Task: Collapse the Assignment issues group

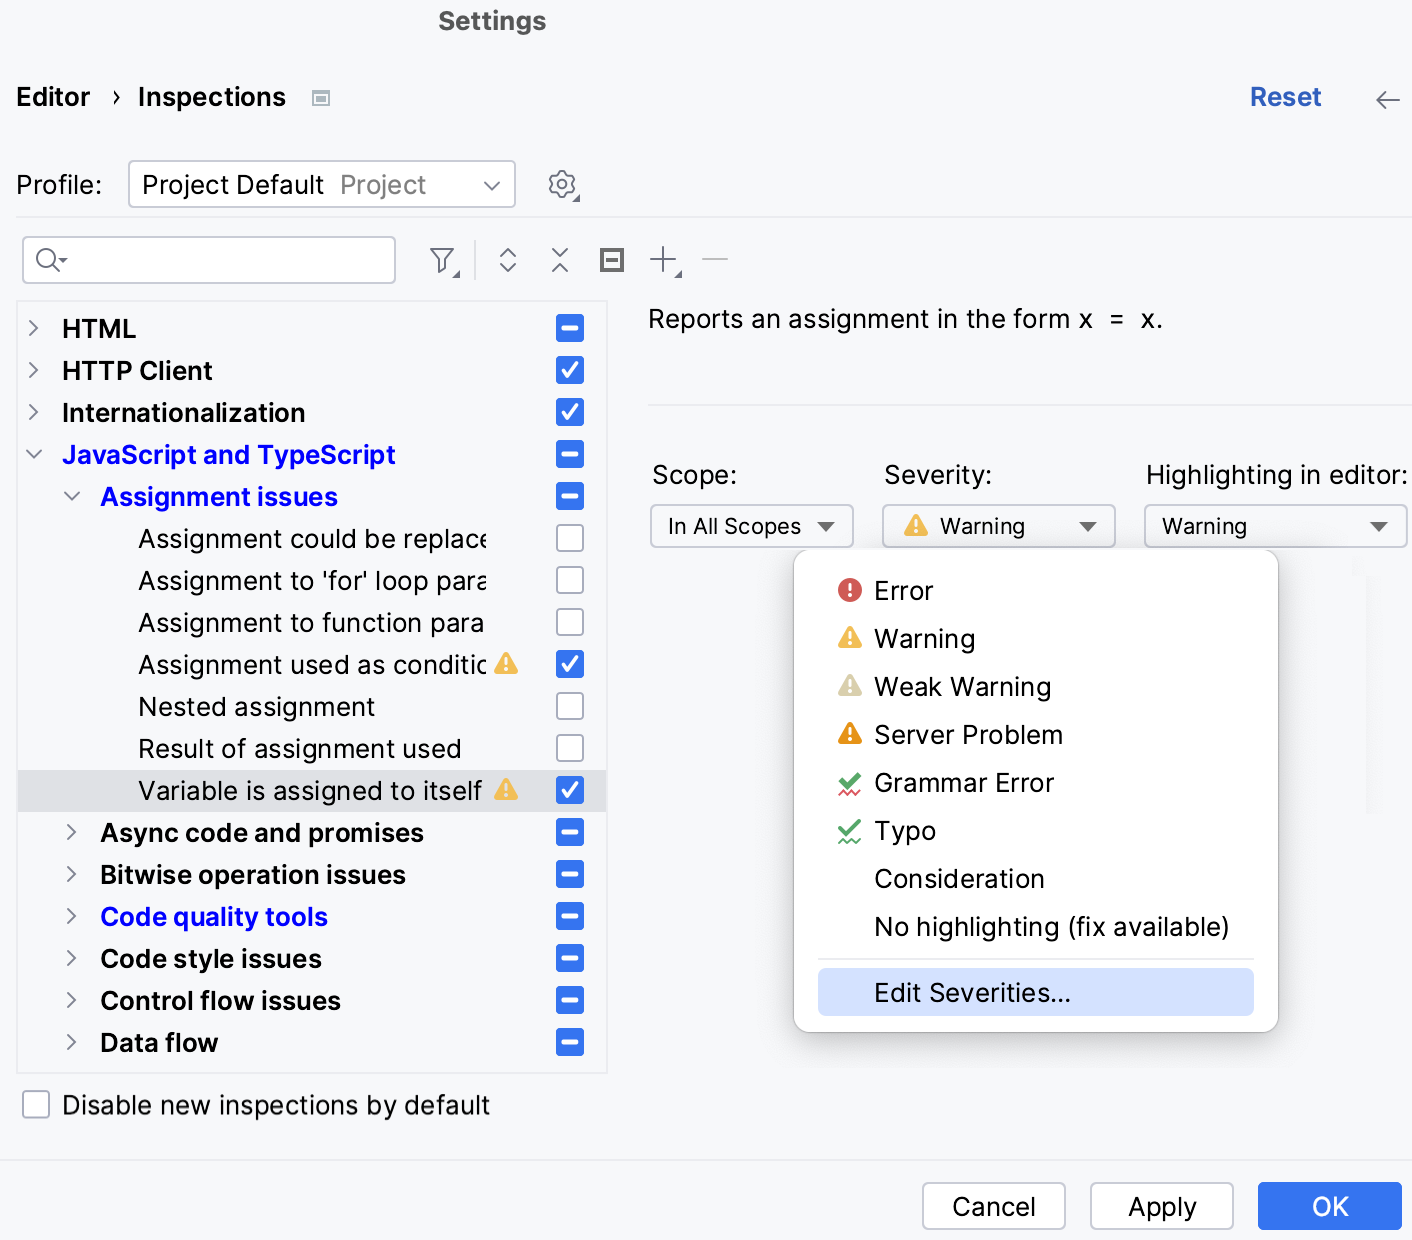Action: 71,496
